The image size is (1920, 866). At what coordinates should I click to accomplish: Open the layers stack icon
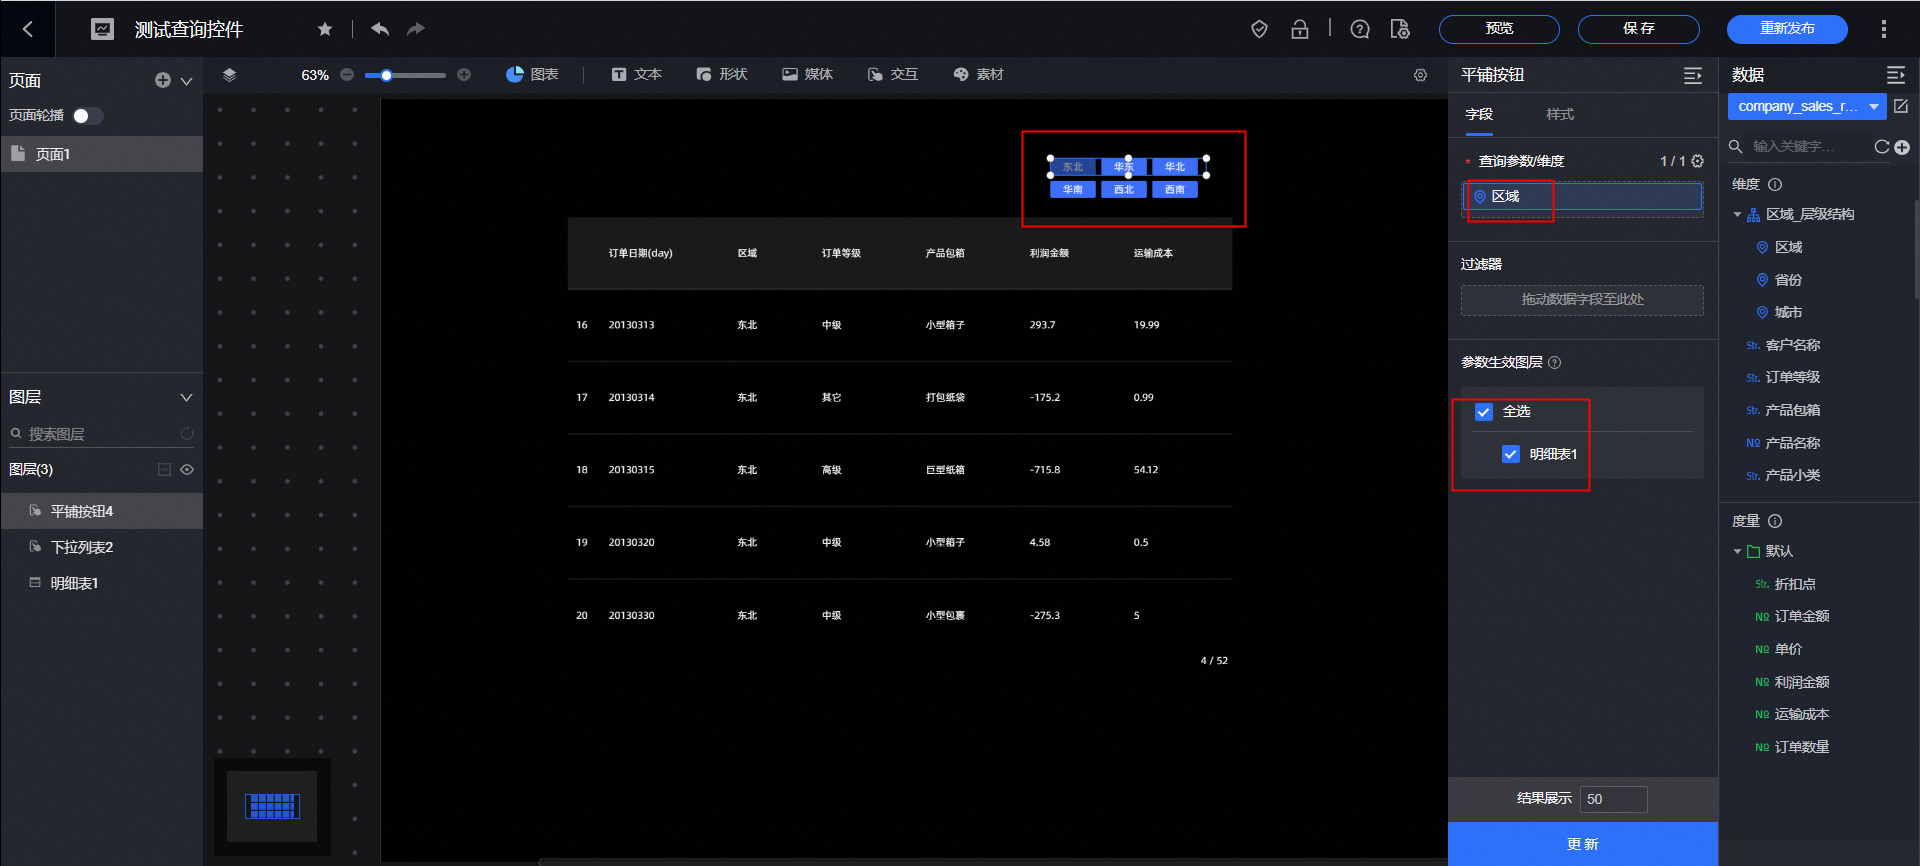(x=229, y=75)
